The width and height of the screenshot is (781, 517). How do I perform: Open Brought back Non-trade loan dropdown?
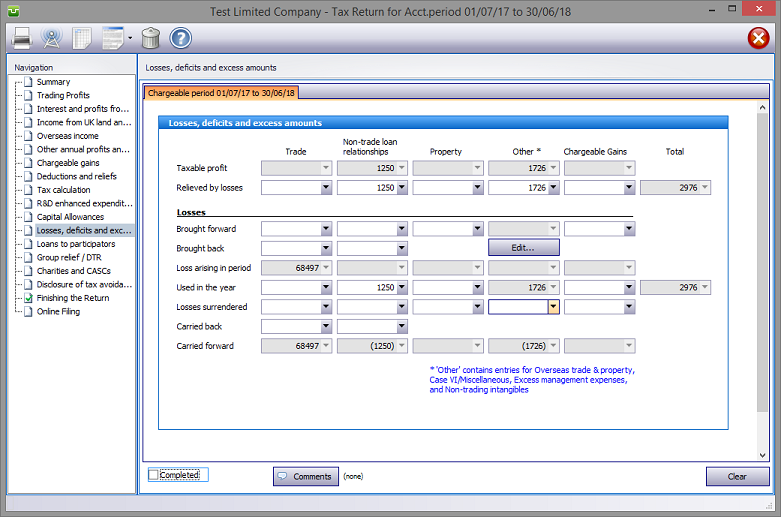[401, 248]
